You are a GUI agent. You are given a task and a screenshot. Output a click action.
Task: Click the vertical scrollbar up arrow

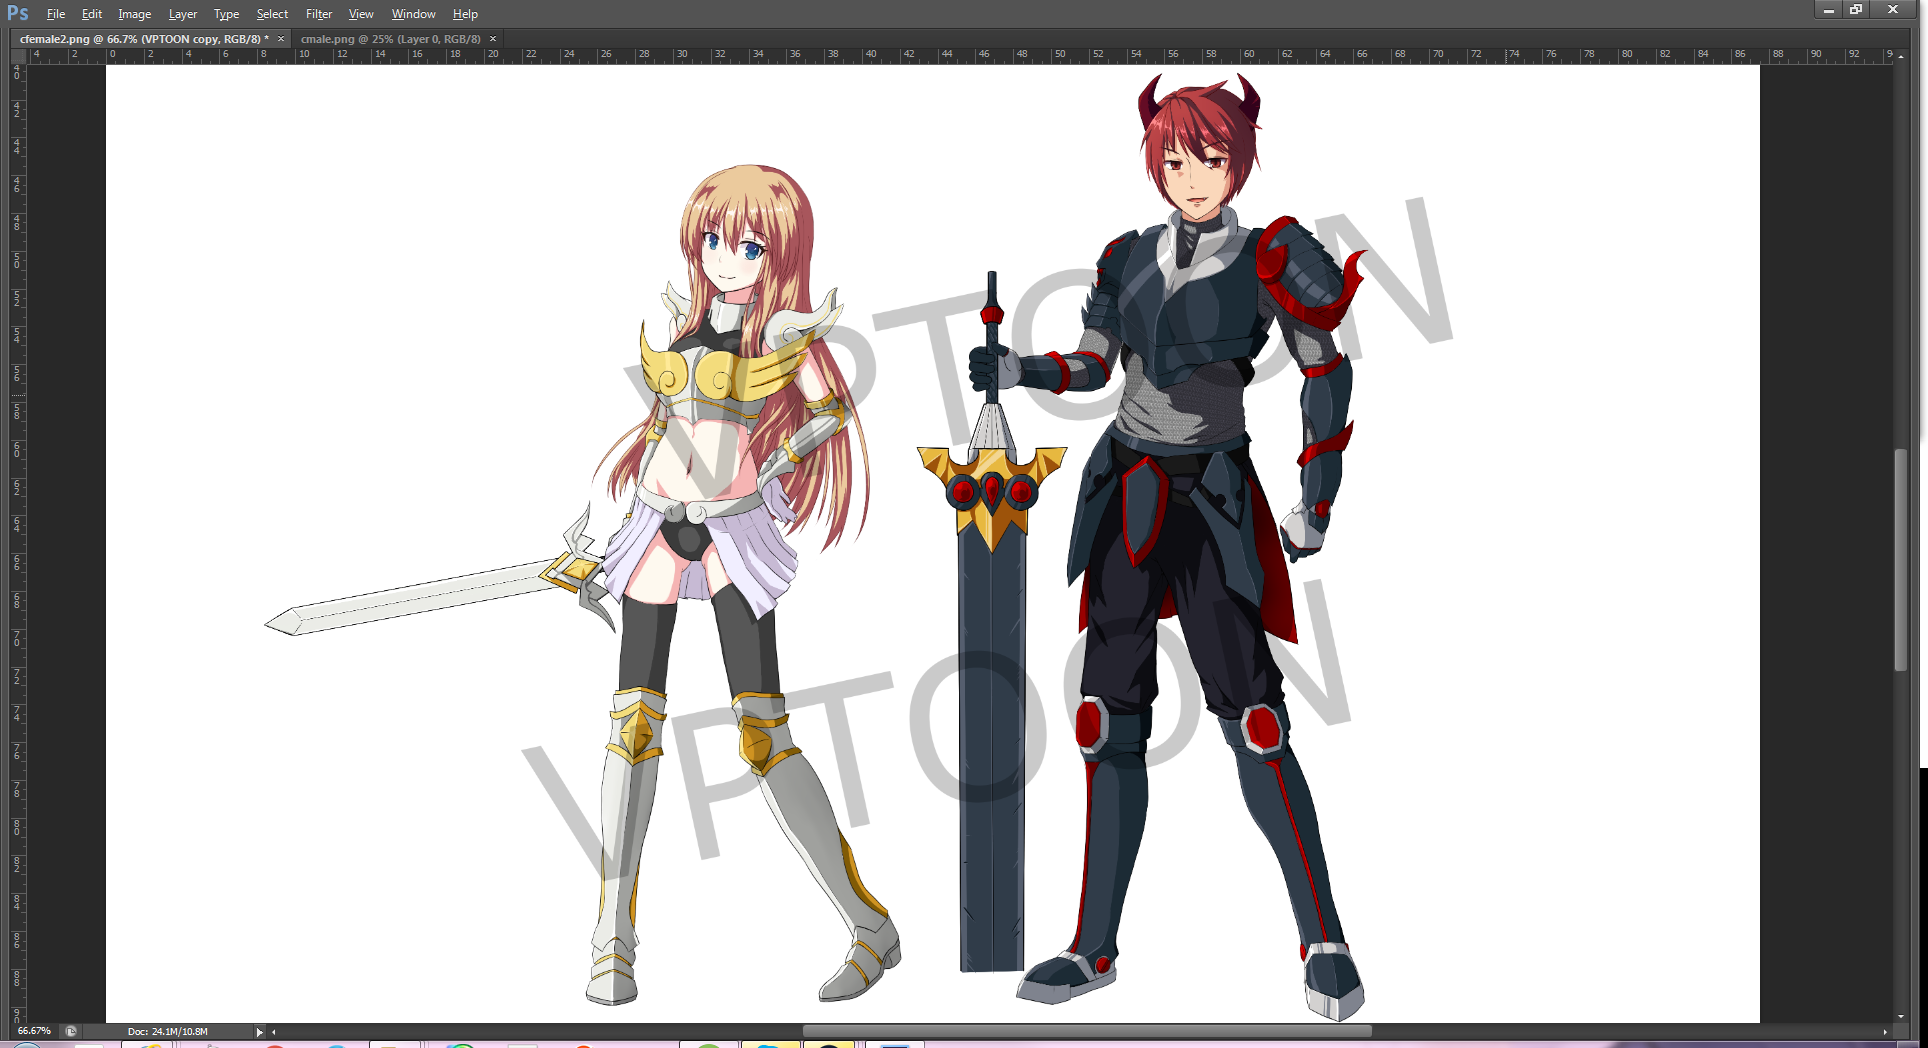pos(1901,57)
